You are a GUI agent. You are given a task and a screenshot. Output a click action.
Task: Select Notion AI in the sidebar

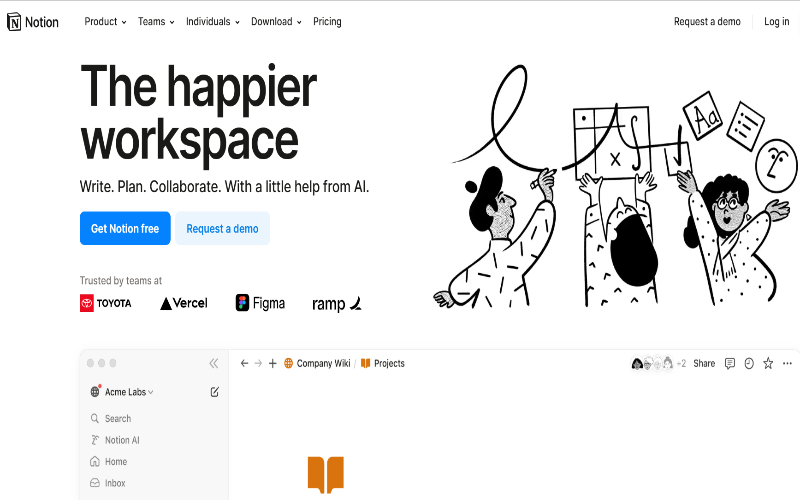[115, 440]
